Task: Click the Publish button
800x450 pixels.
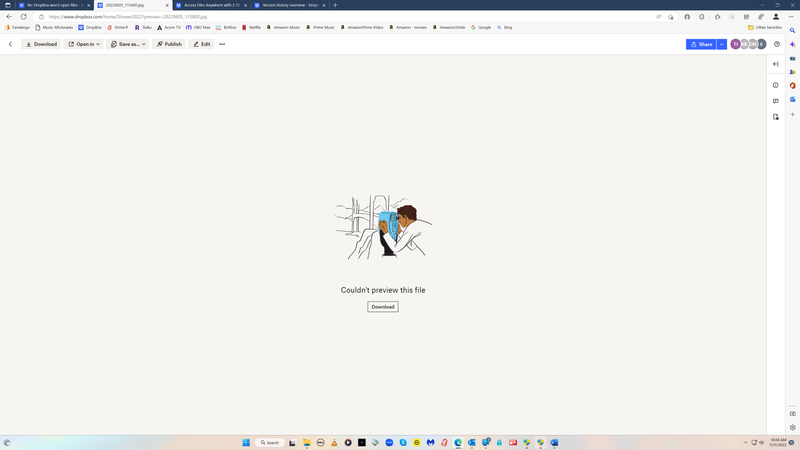Action: tap(169, 44)
